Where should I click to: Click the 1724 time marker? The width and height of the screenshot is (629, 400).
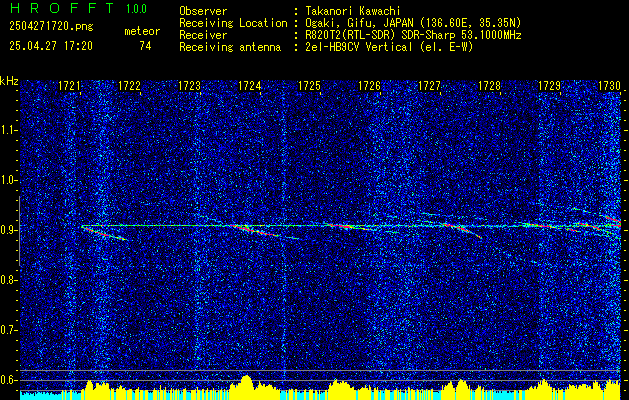tap(250, 86)
